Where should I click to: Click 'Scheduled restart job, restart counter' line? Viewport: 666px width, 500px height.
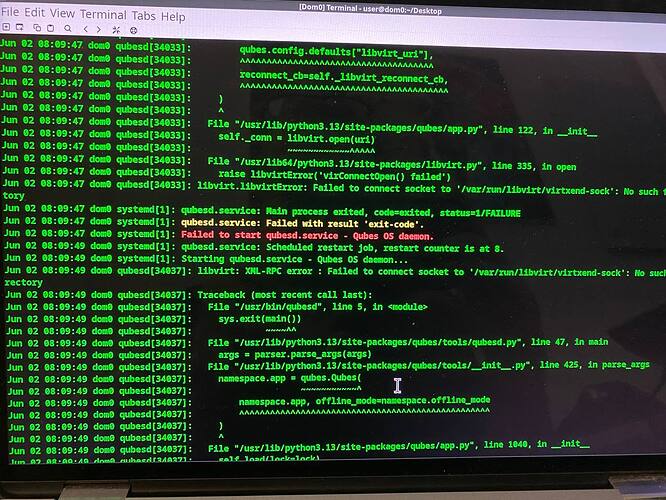tap(342, 248)
